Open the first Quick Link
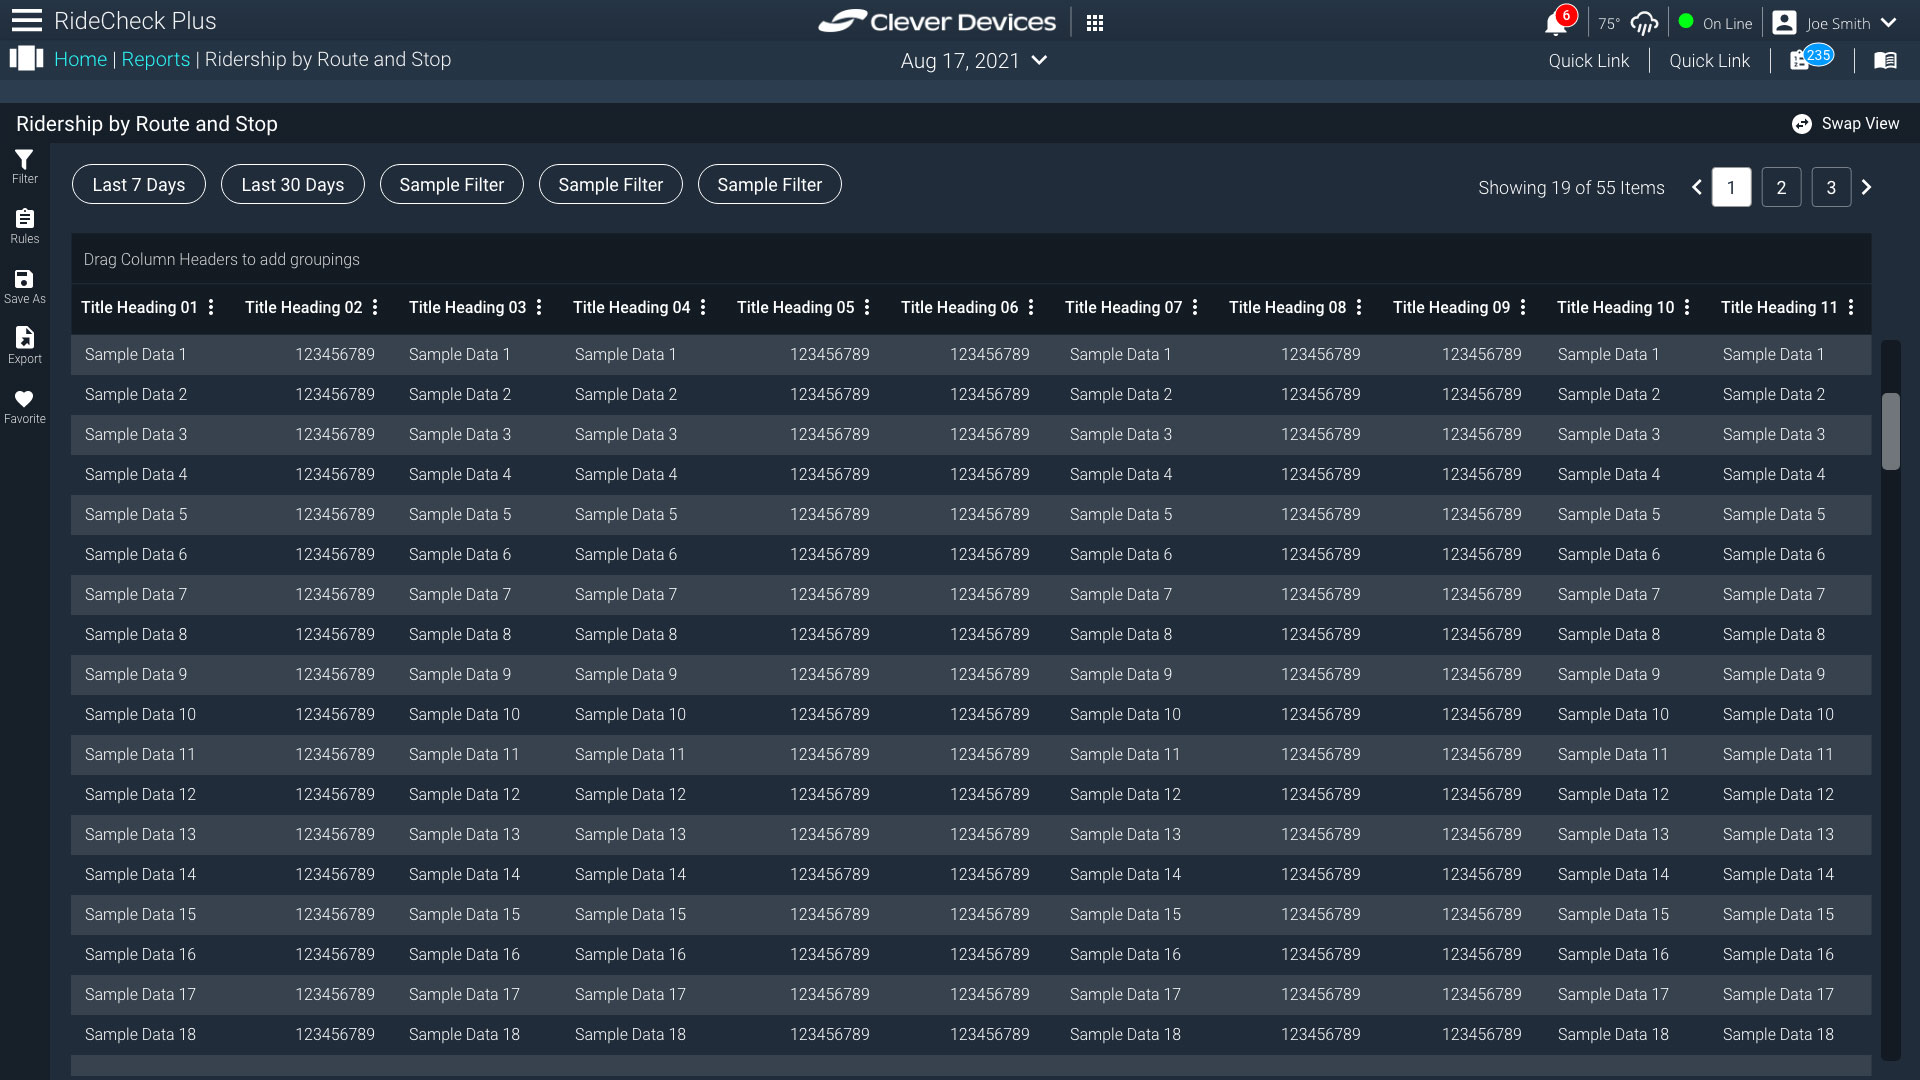This screenshot has width=1920, height=1080. click(1589, 61)
